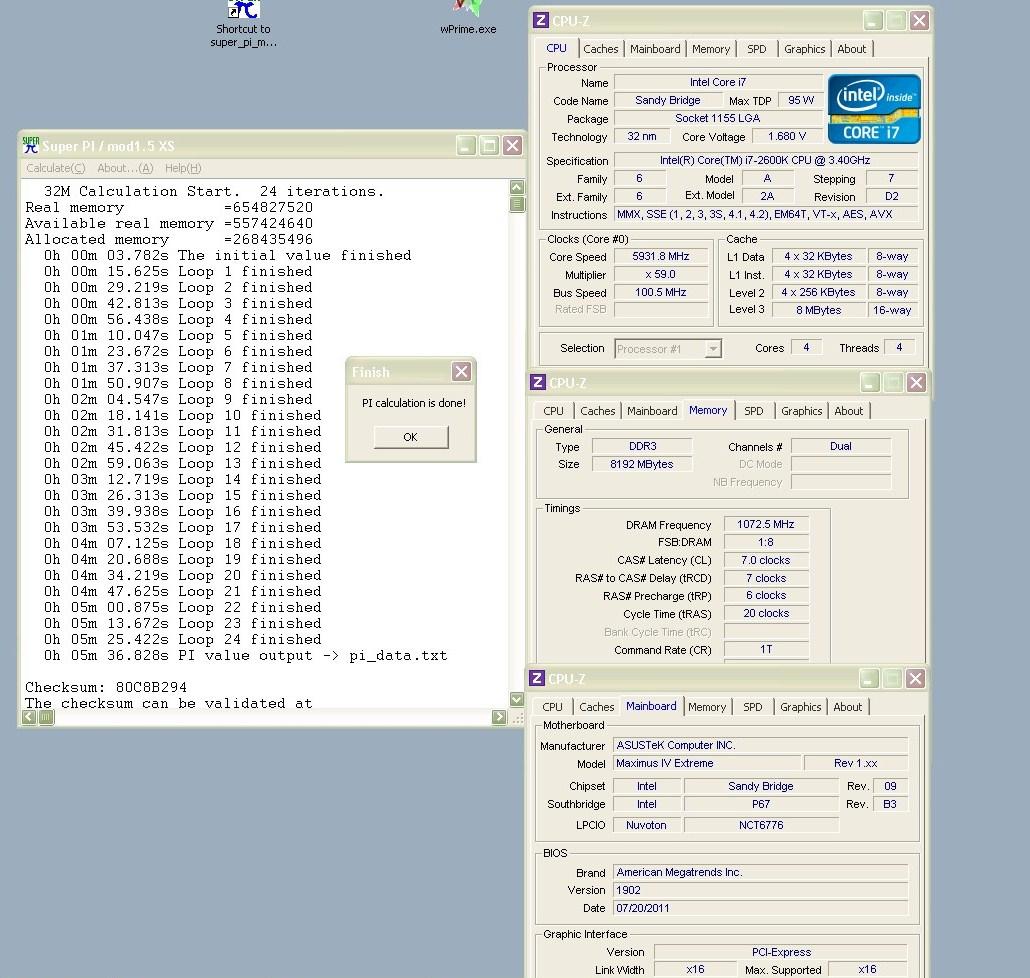
Task: Click the FSB:DRAM ratio value 1:8
Action: pos(766,542)
